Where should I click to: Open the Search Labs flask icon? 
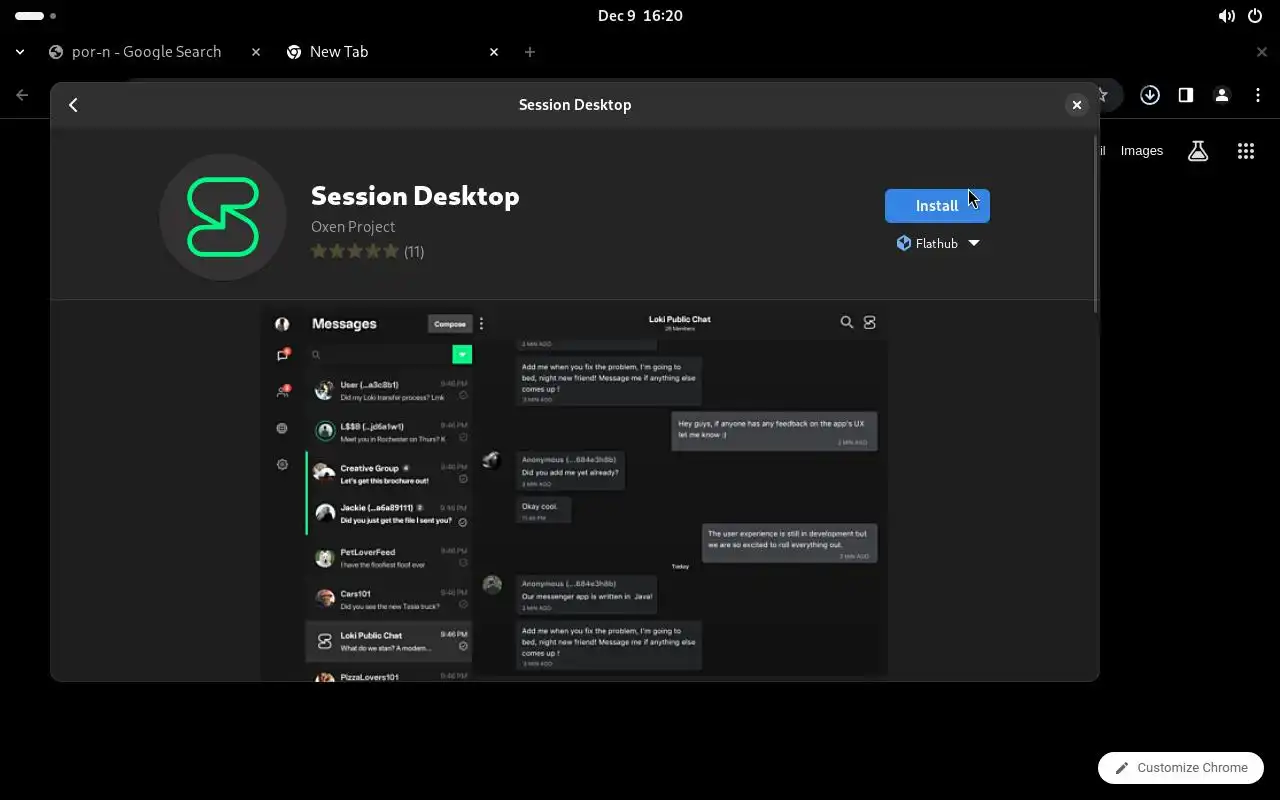pos(1198,151)
